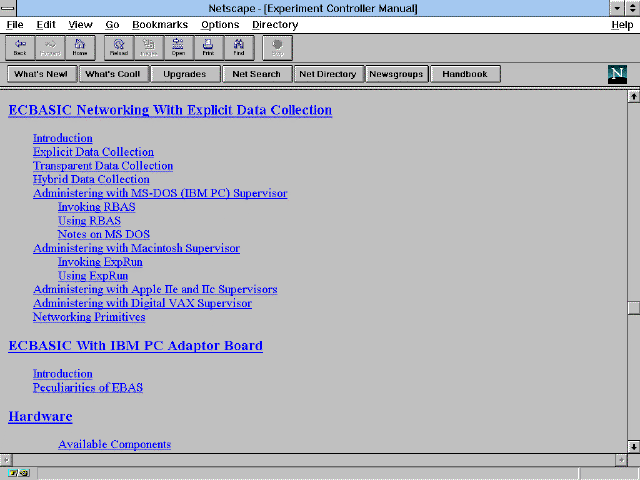This screenshot has width=640, height=480.
Task: Click the Forward toolbar icon
Action: click(50, 48)
